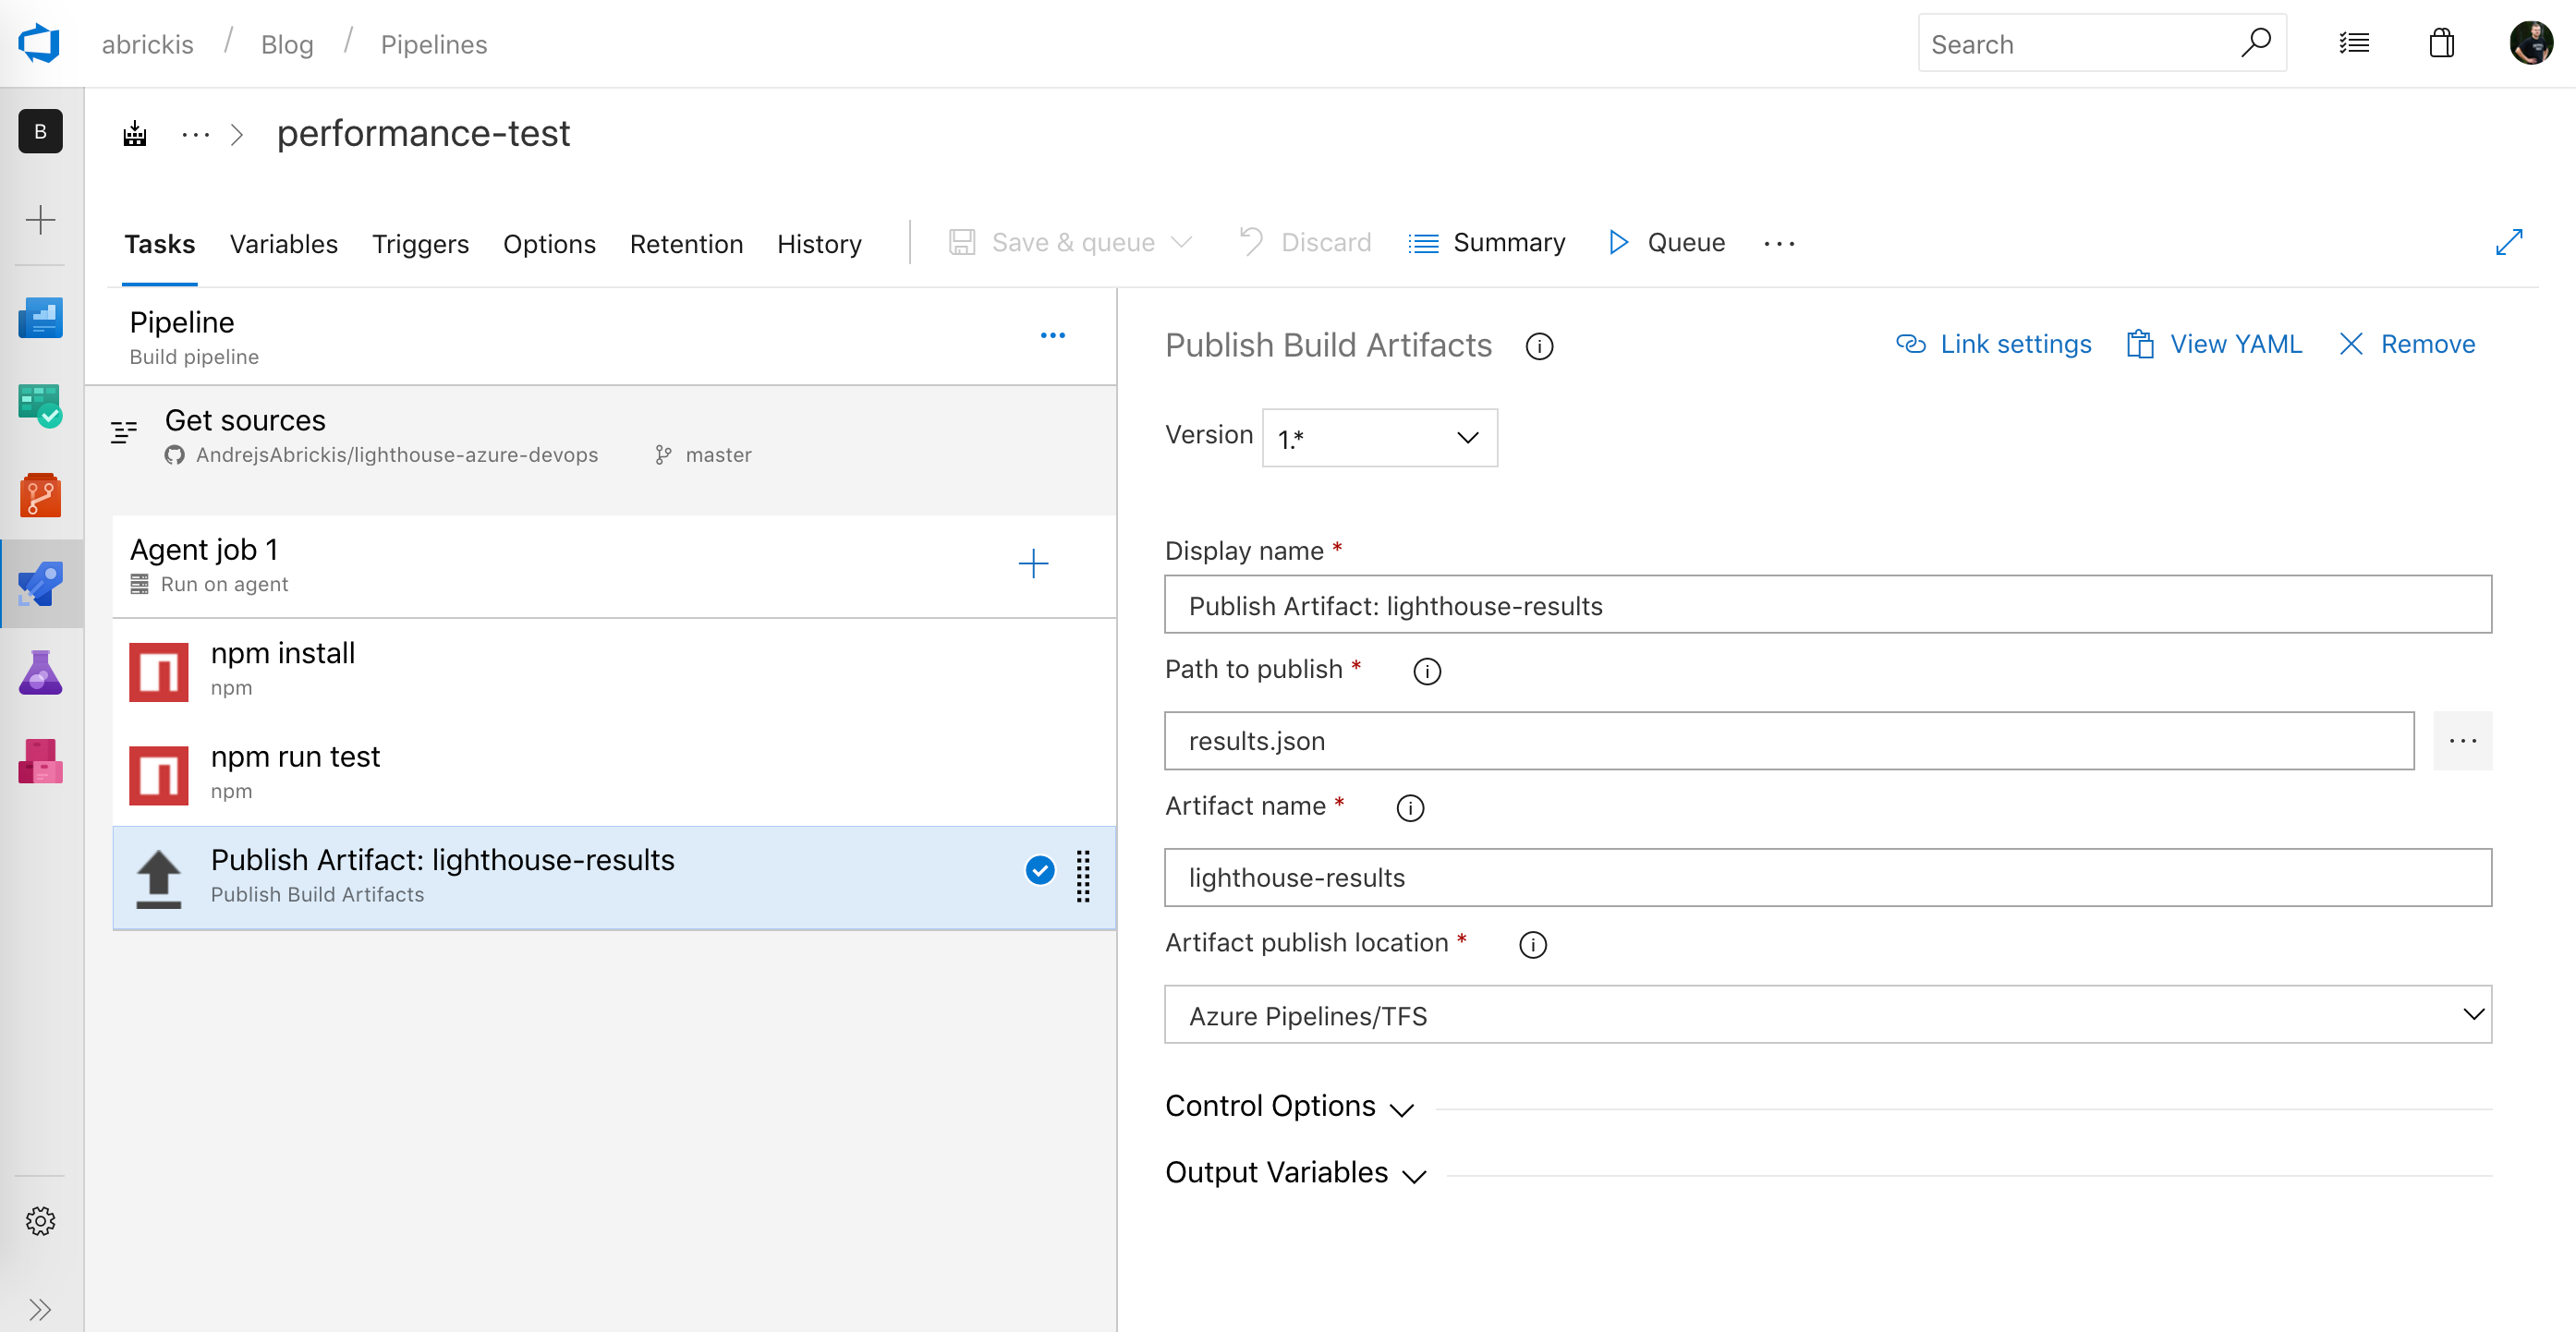The width and height of the screenshot is (2576, 1332).
Task: Click the npm install task icon
Action: (158, 668)
